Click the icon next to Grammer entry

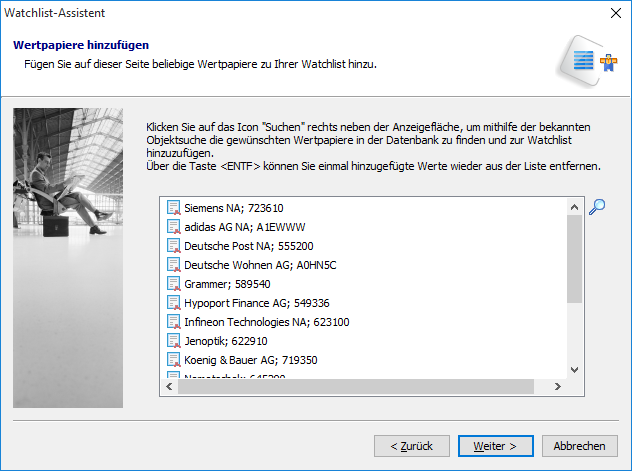[174, 284]
